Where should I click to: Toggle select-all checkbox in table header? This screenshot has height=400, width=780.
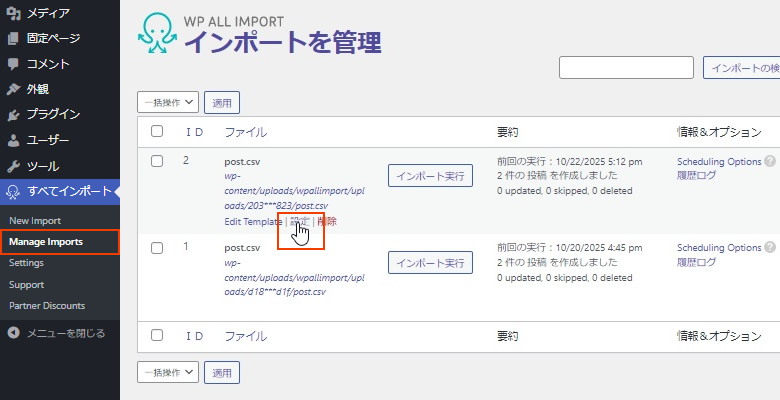156,131
